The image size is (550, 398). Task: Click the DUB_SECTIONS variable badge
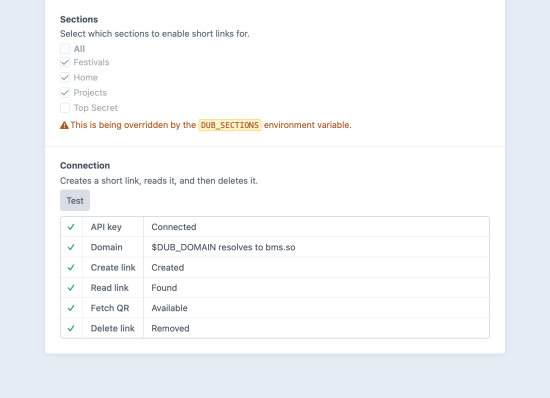230,125
